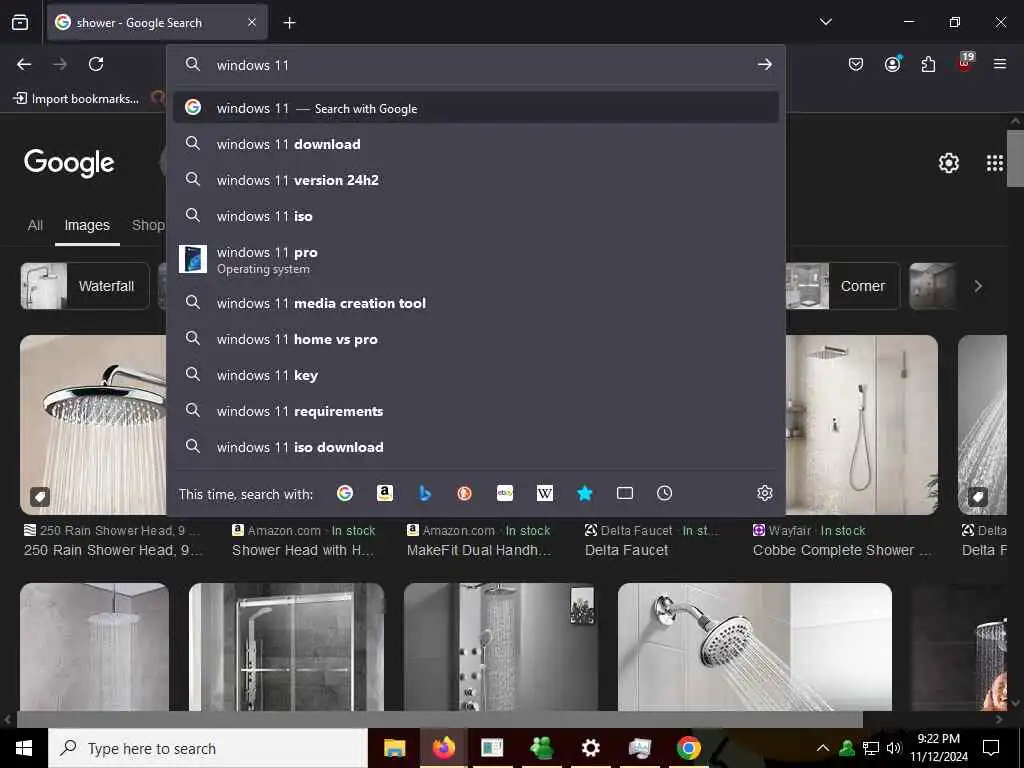Open the Extensions puzzle icon
Screen dimensions: 1024x768
coord(928,64)
